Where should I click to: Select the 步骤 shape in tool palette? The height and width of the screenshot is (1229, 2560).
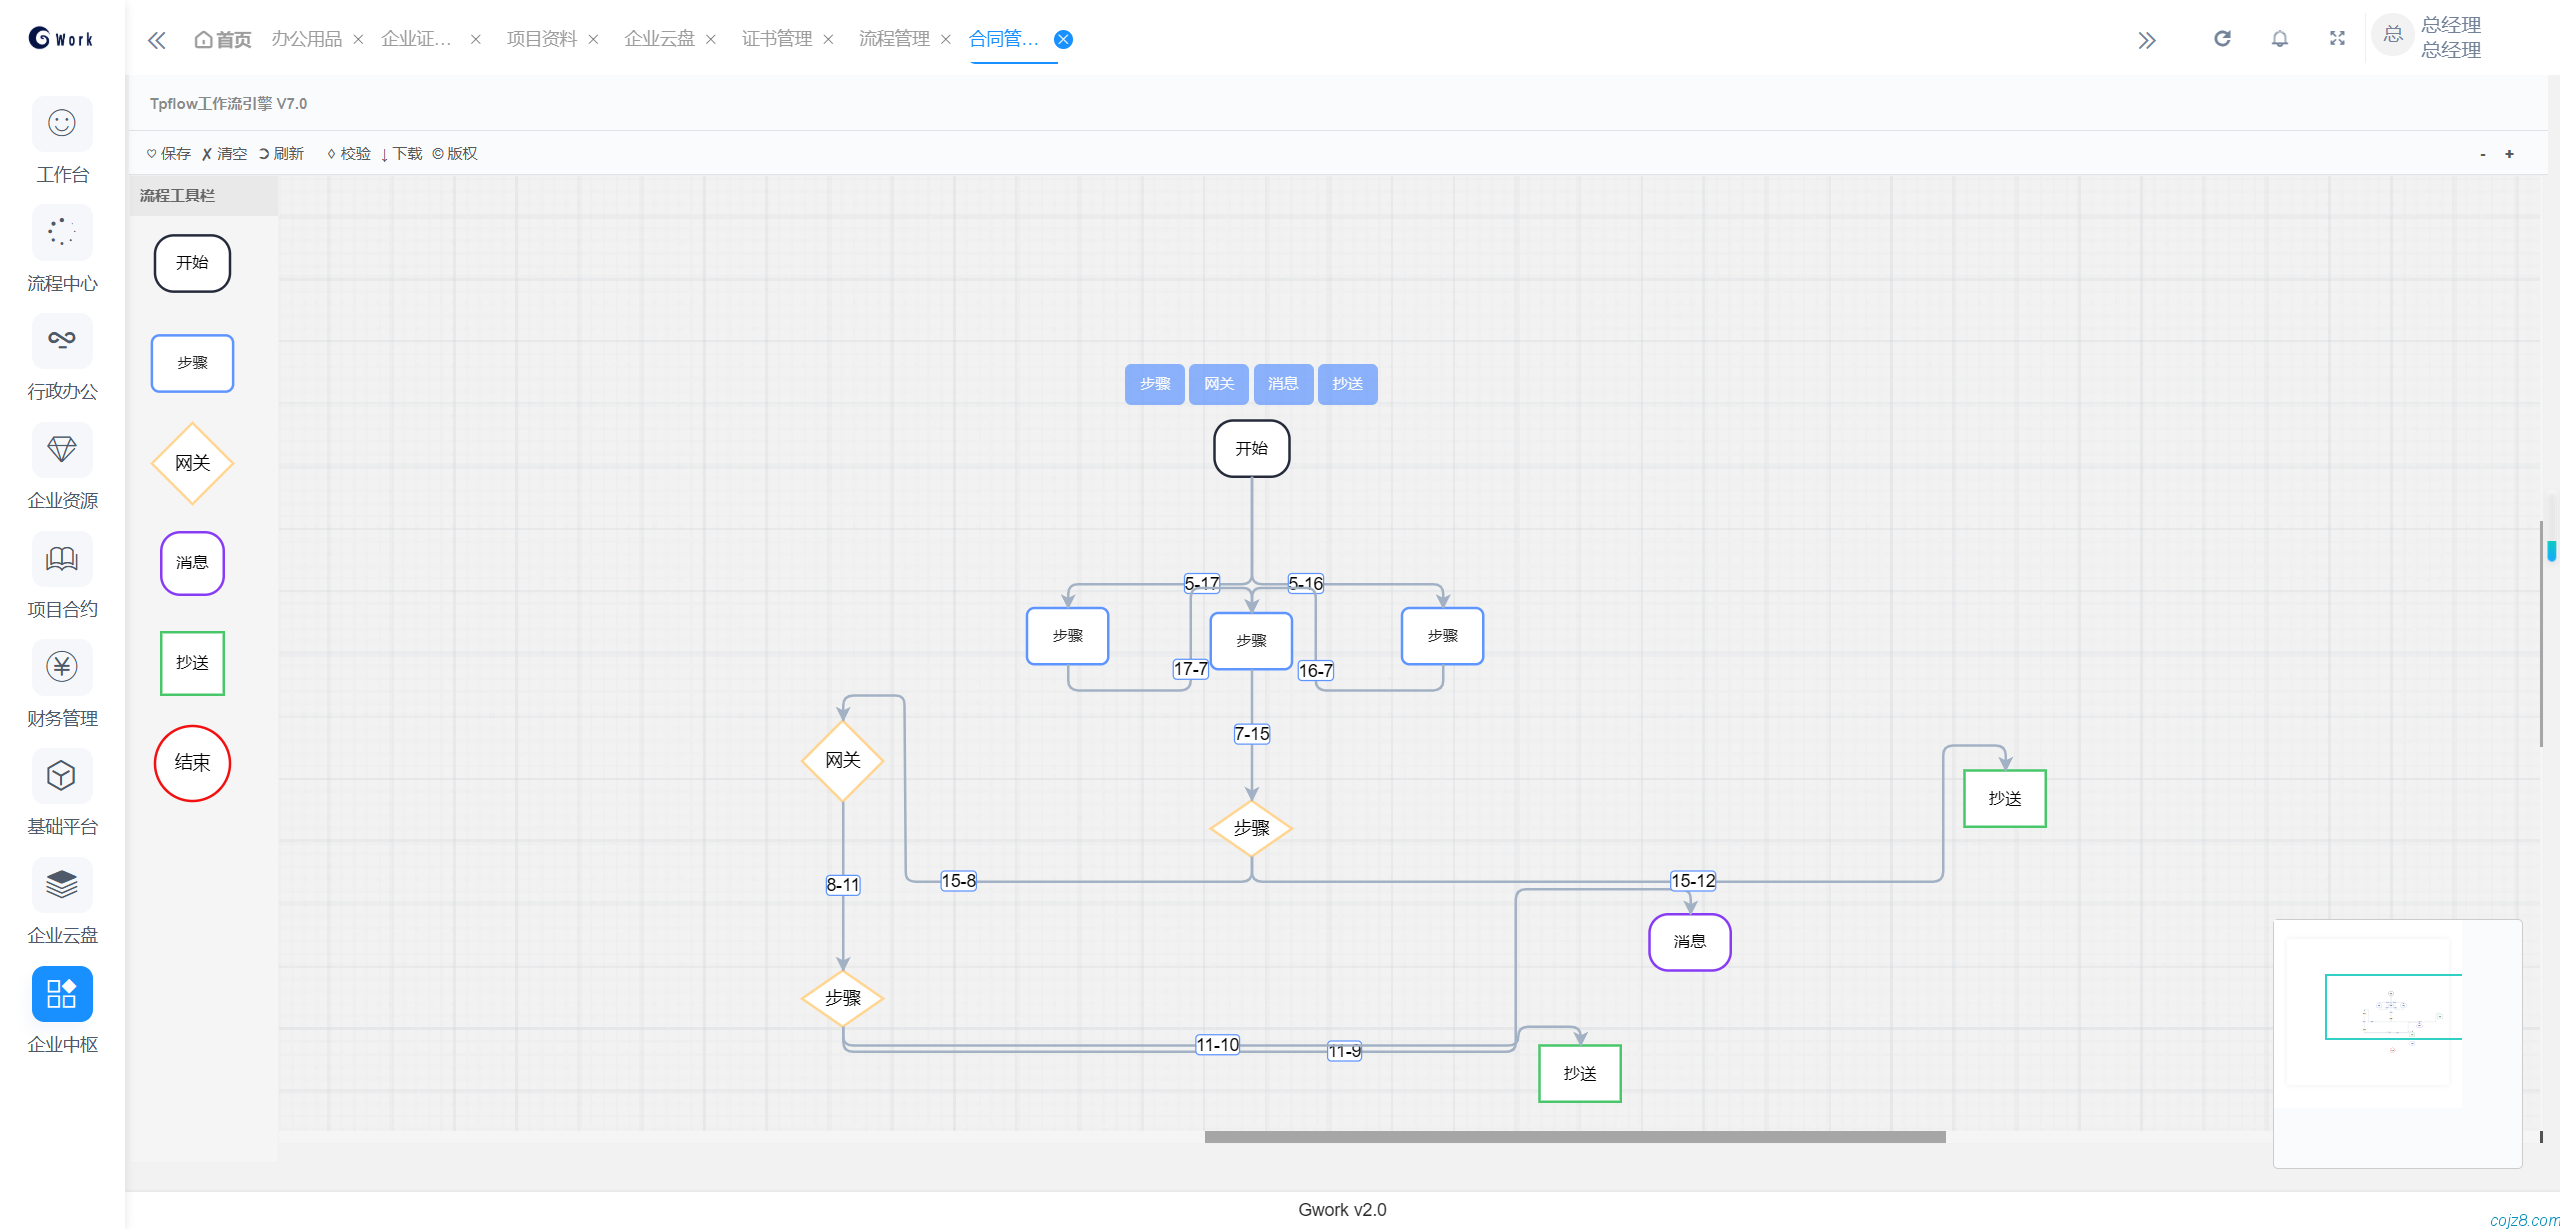pyautogui.click(x=192, y=363)
